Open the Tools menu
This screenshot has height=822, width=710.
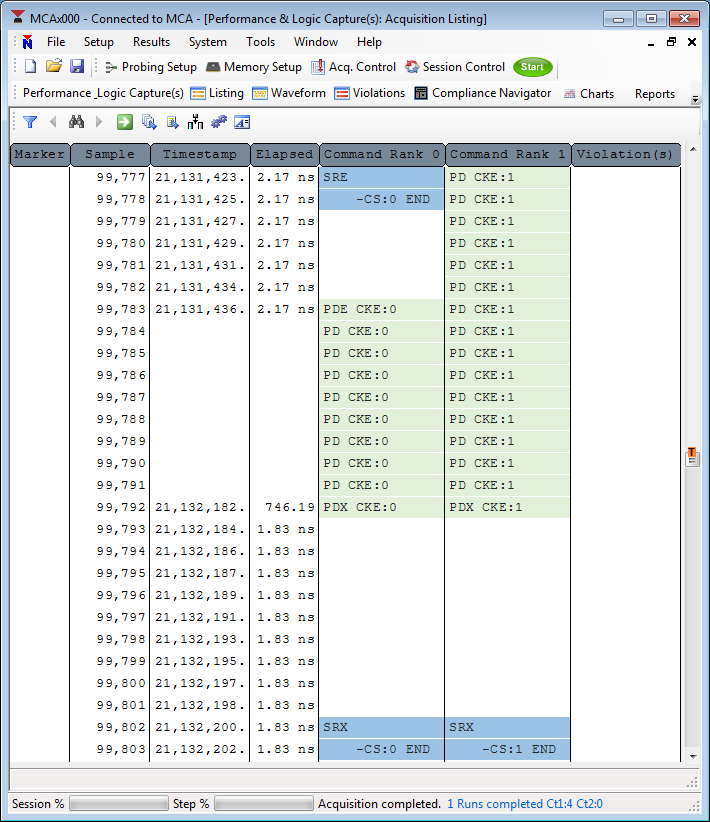tap(260, 42)
